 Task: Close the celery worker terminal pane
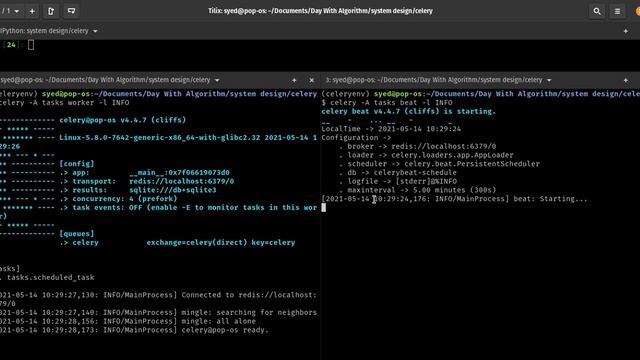click(x=311, y=80)
